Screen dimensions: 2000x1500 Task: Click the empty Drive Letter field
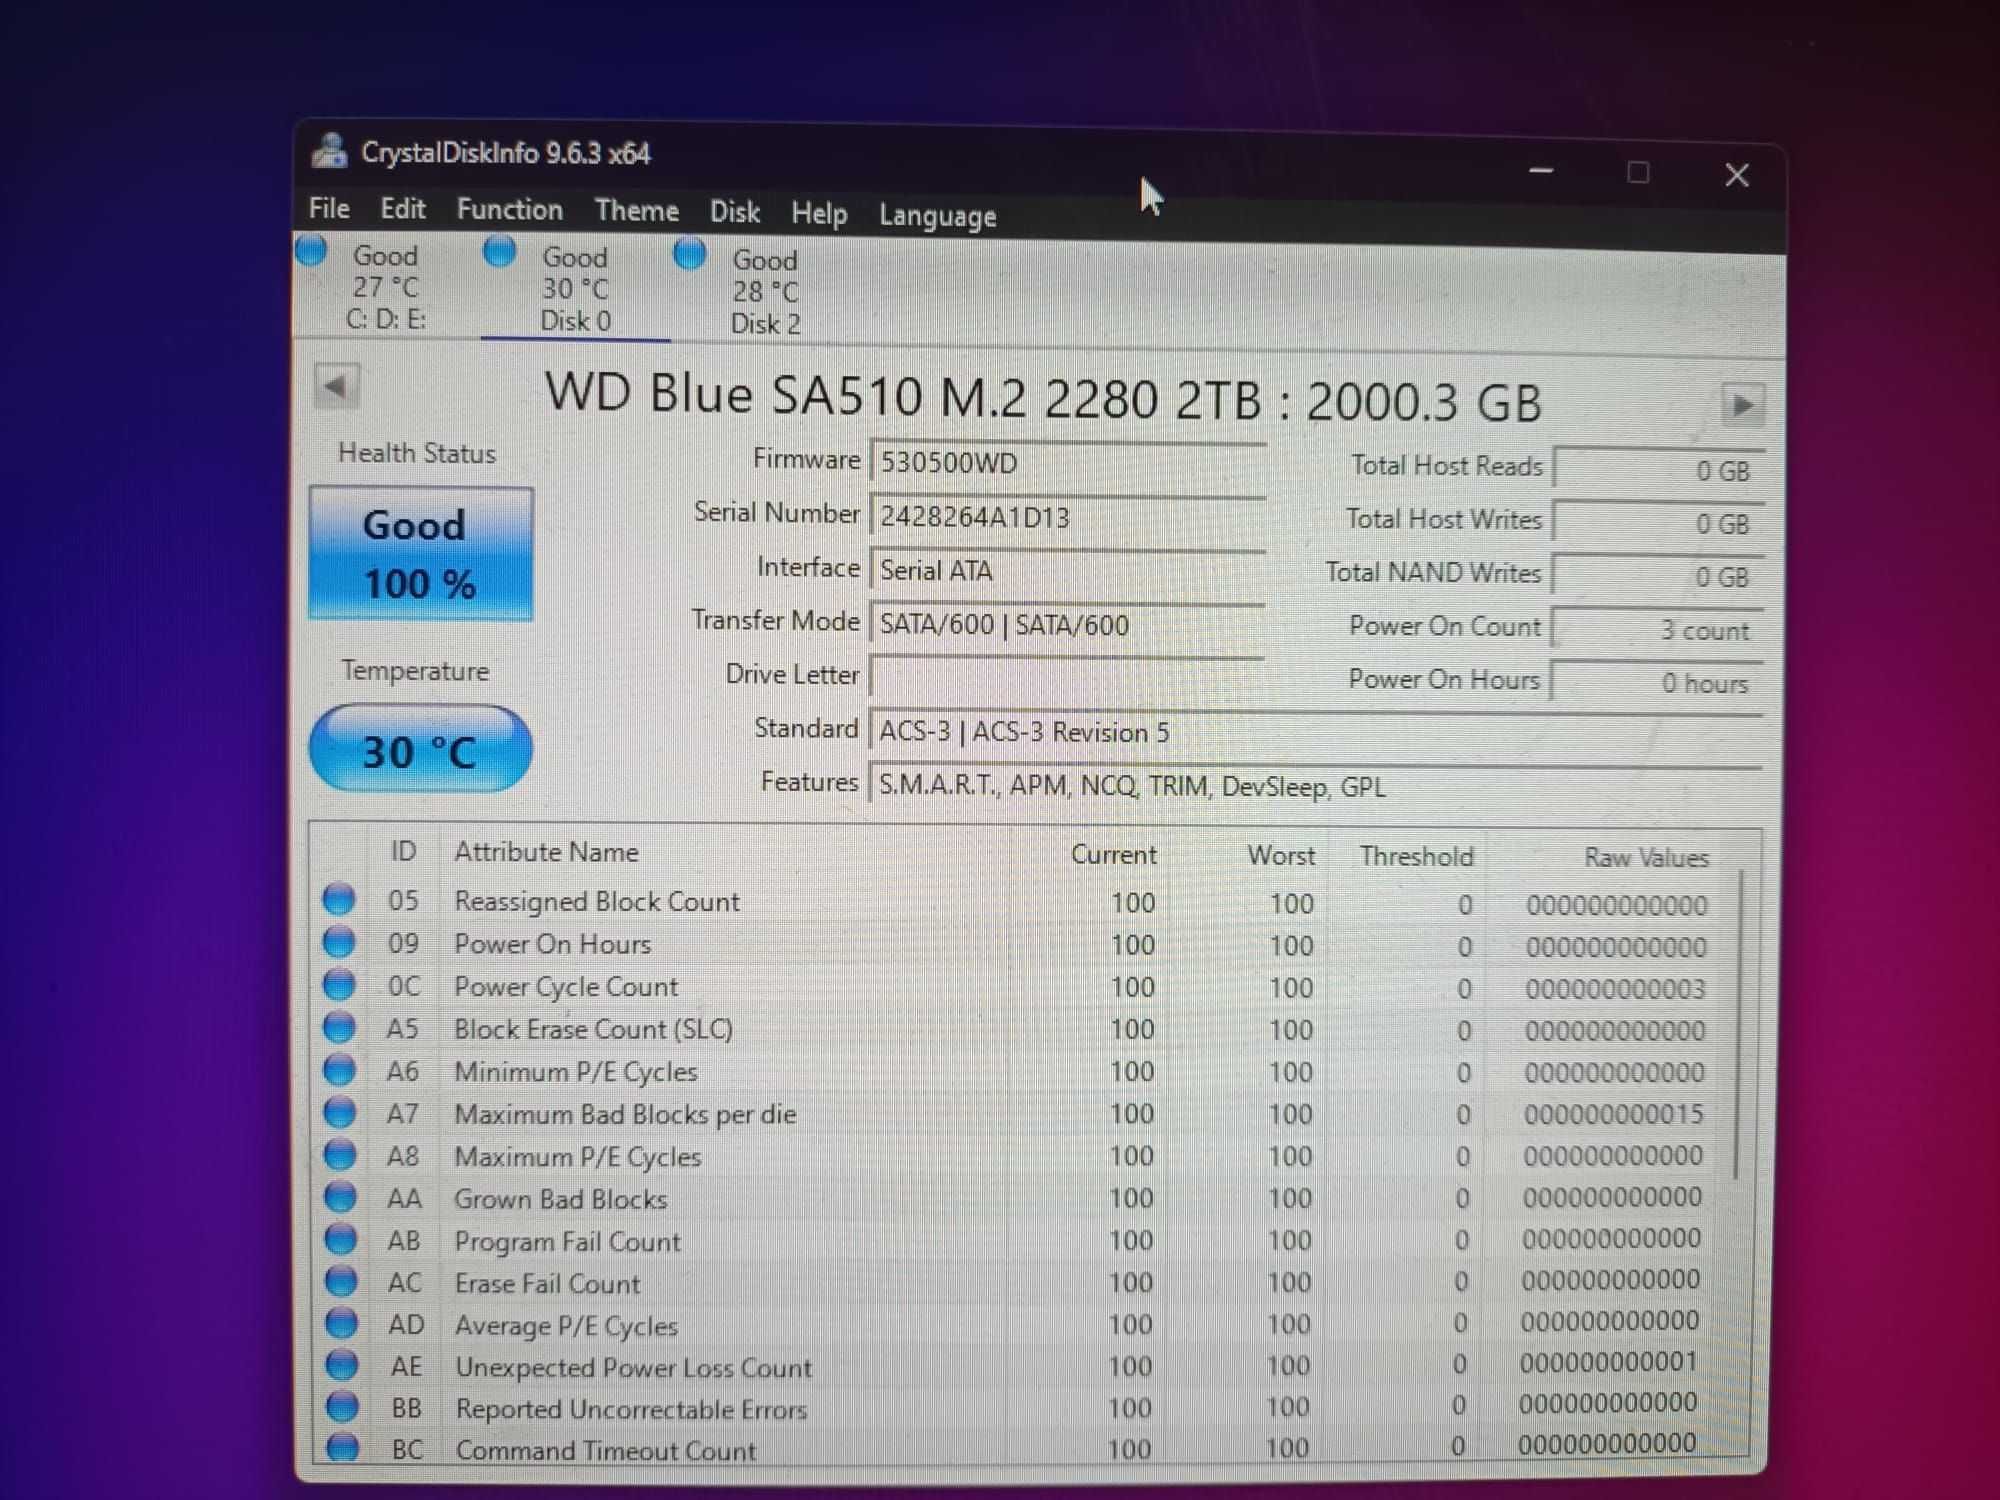point(1067,677)
